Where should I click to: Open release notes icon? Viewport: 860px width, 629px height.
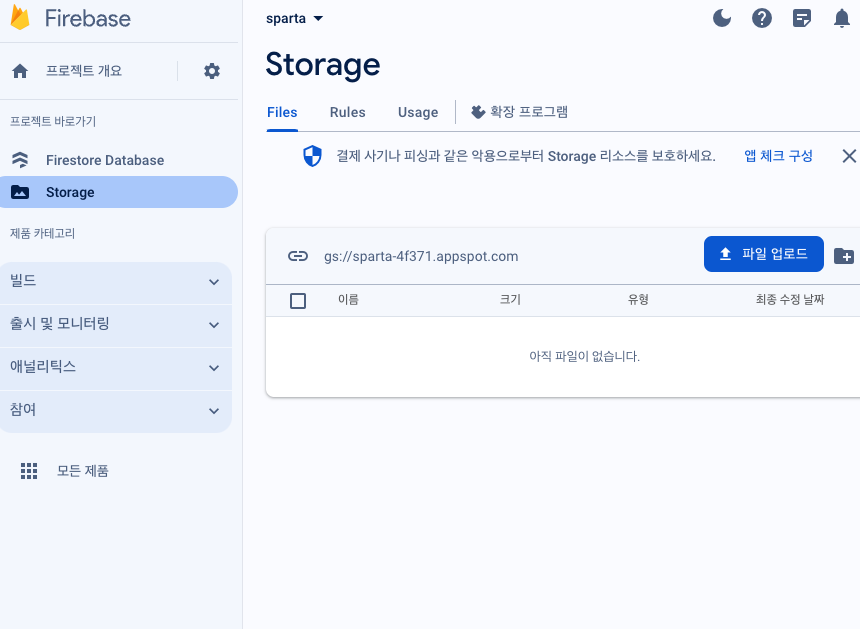point(802,19)
